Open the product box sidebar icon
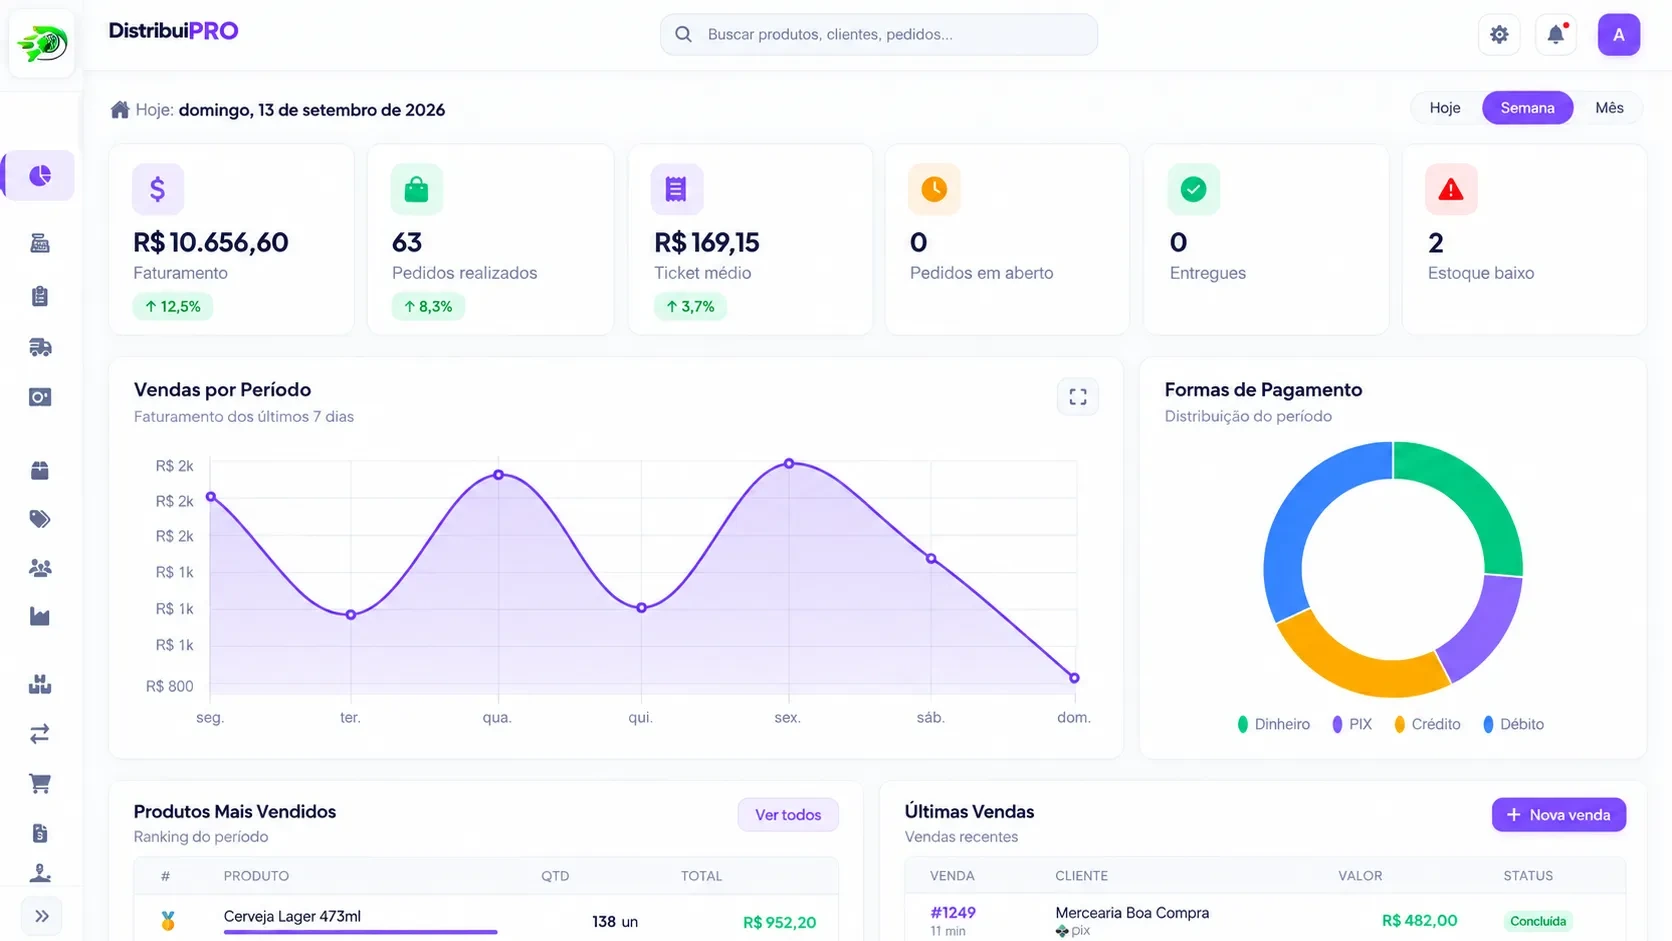Viewport: 1672px width, 941px height. point(40,470)
